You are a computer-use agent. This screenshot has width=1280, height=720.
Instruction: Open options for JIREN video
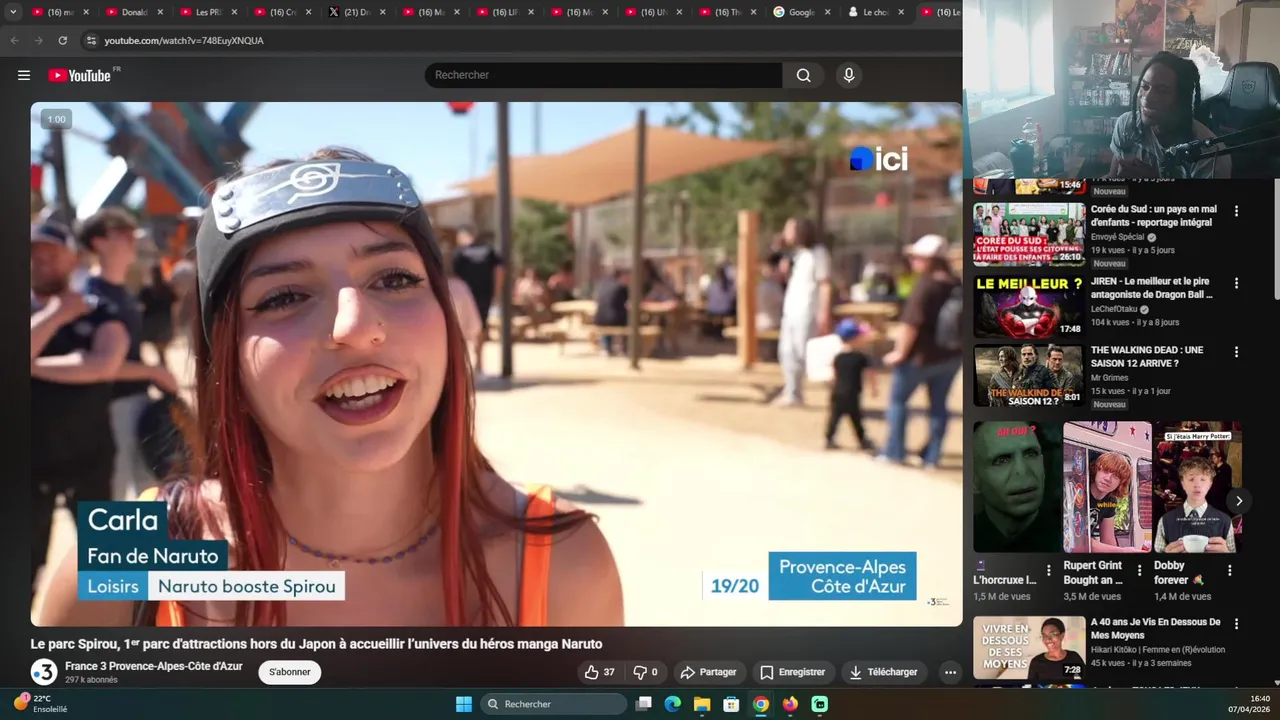click(x=1236, y=283)
